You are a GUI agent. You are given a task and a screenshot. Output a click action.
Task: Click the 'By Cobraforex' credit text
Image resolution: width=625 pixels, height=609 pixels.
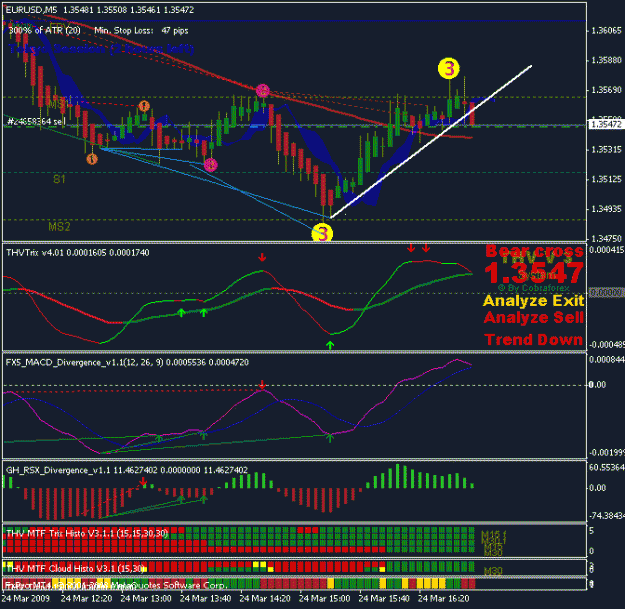tap(534, 288)
